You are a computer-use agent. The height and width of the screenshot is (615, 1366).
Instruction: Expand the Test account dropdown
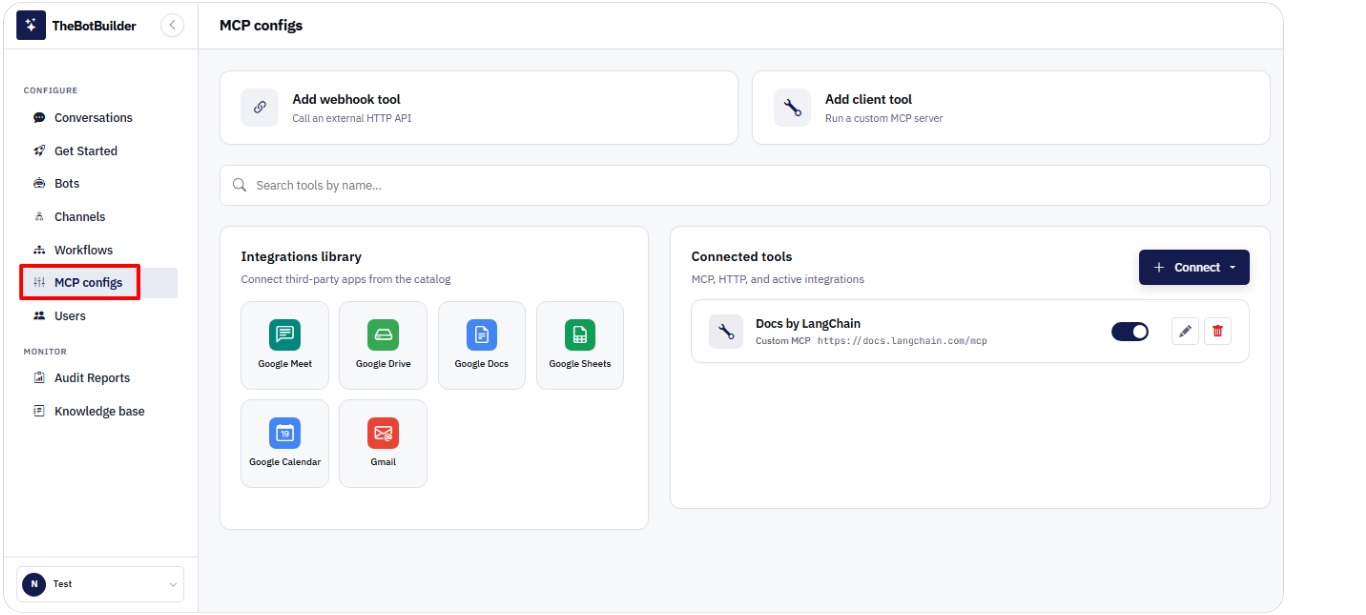pyautogui.click(x=100, y=584)
